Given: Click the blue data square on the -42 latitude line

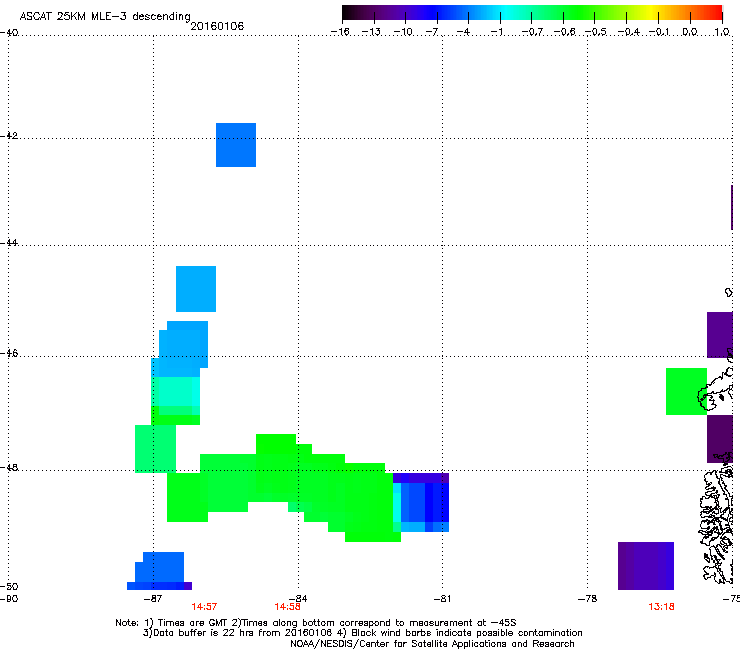Looking at the screenshot, I should pyautogui.click(x=236, y=145).
